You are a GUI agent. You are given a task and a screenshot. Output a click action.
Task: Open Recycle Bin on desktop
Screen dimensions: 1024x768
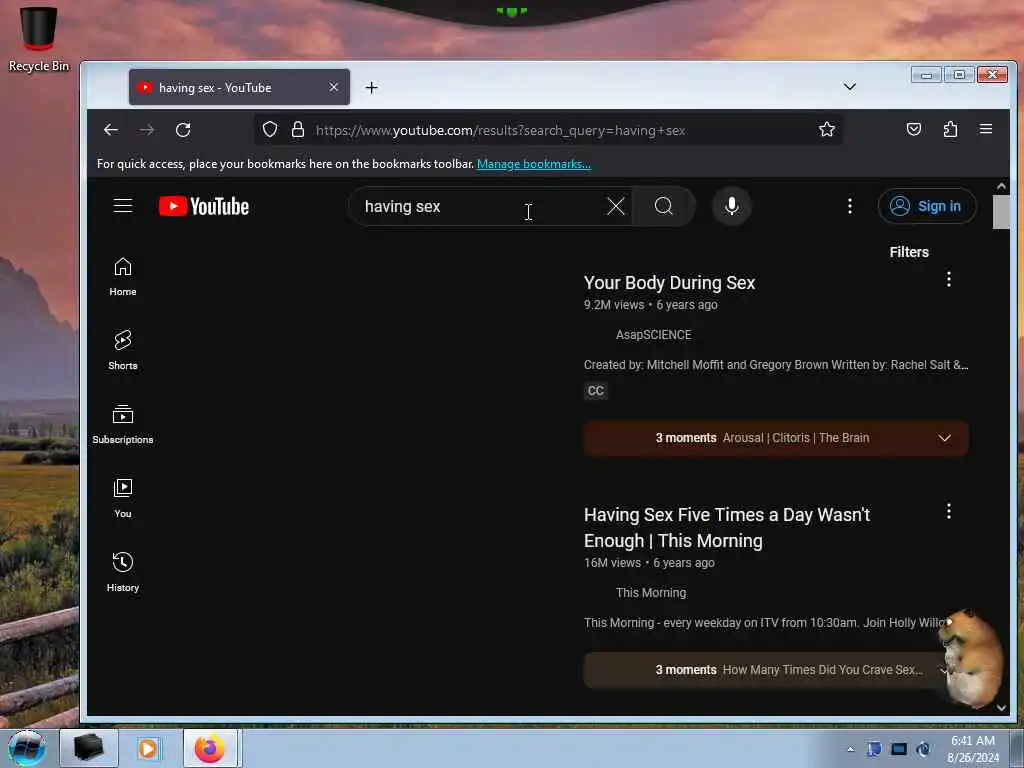[39, 39]
